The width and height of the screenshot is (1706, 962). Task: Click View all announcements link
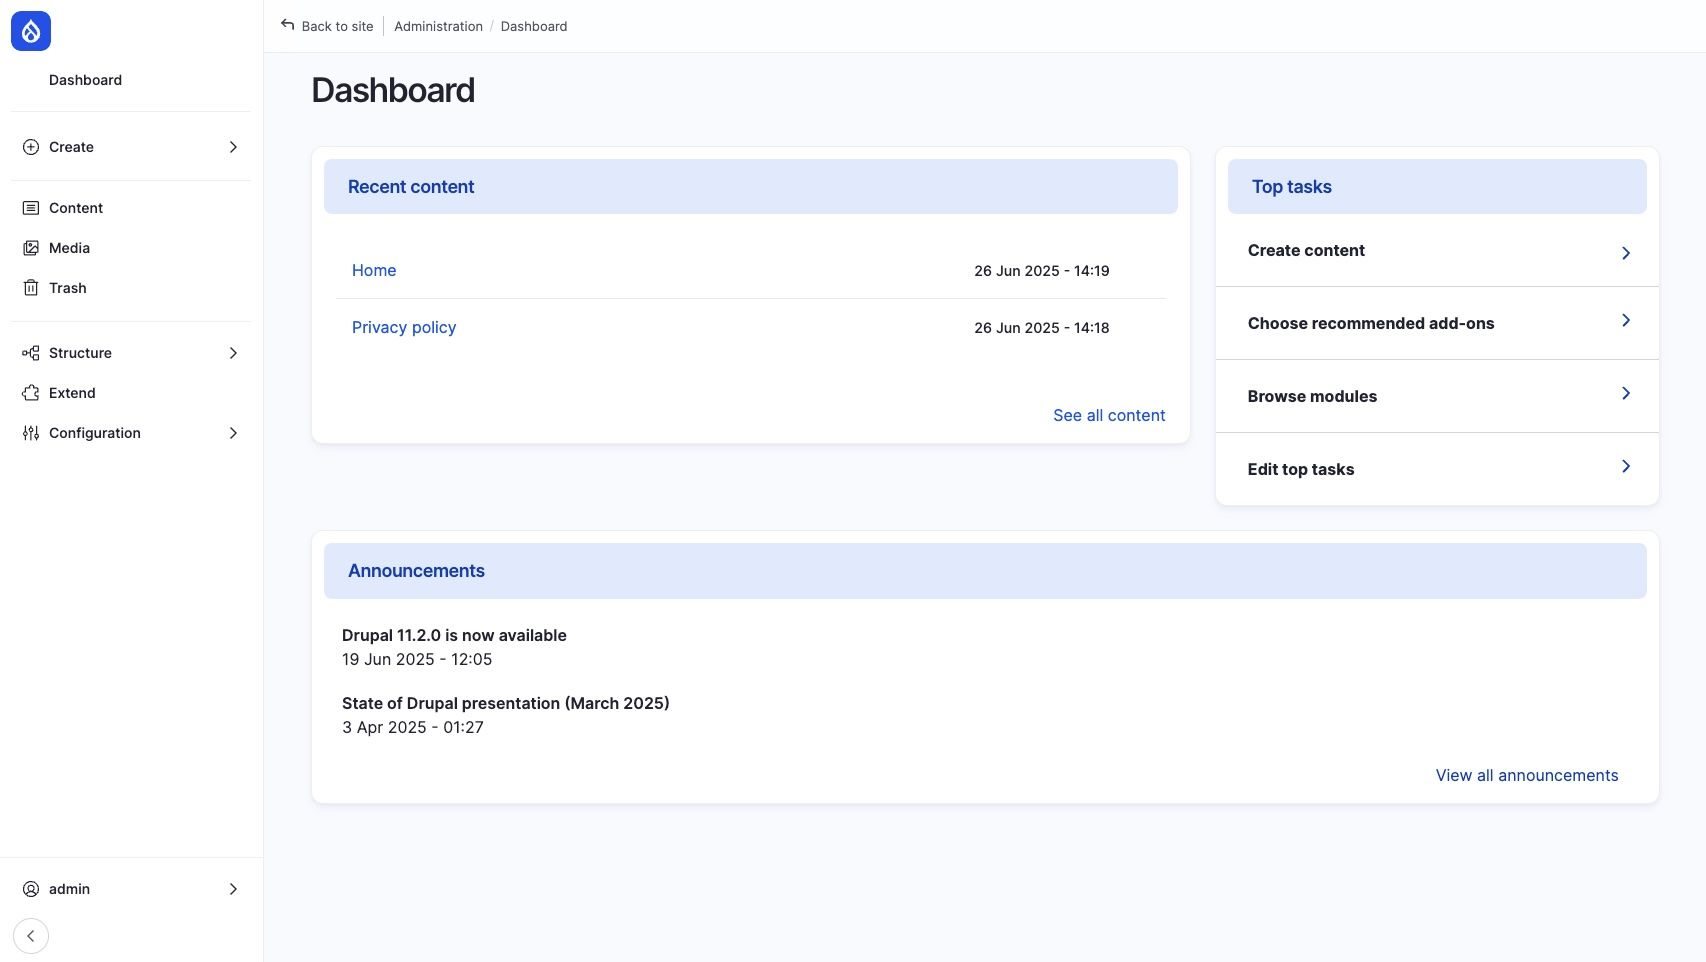(x=1526, y=775)
